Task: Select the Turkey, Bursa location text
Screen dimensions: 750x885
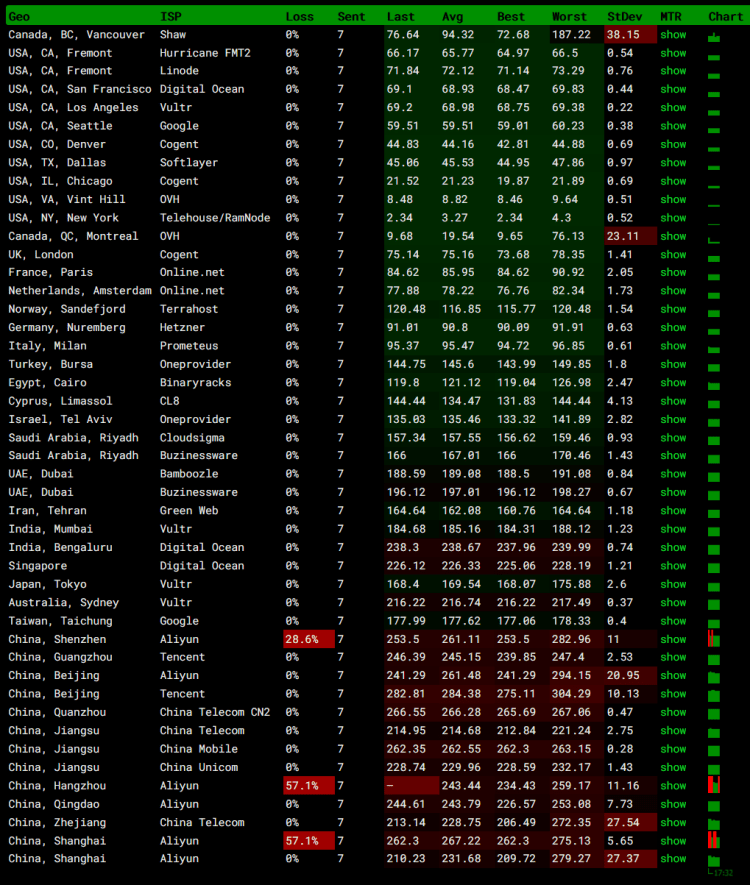Action: point(51,365)
